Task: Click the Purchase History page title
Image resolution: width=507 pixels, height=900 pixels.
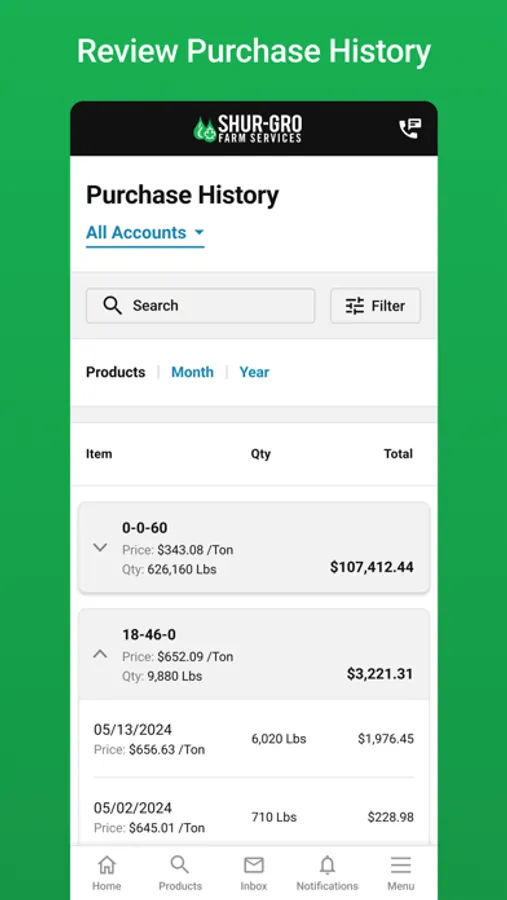Action: coord(182,195)
